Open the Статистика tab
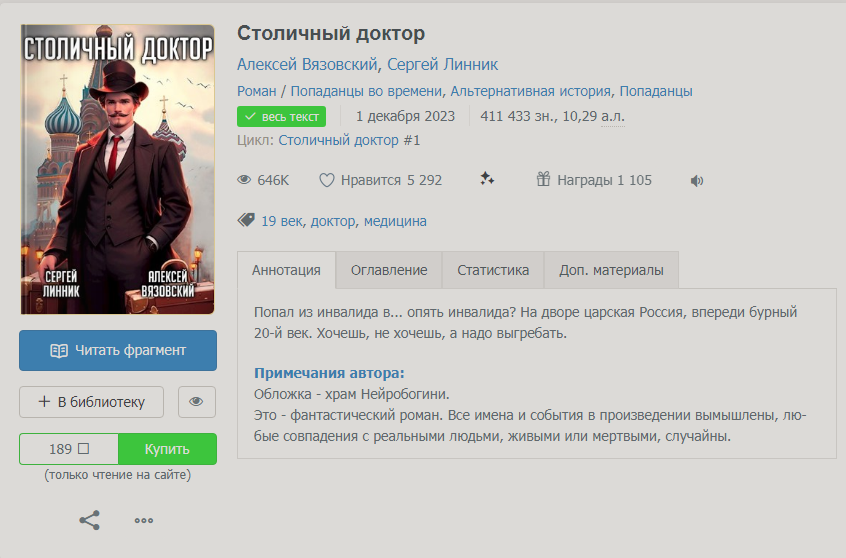The height and width of the screenshot is (558, 846). 493,270
